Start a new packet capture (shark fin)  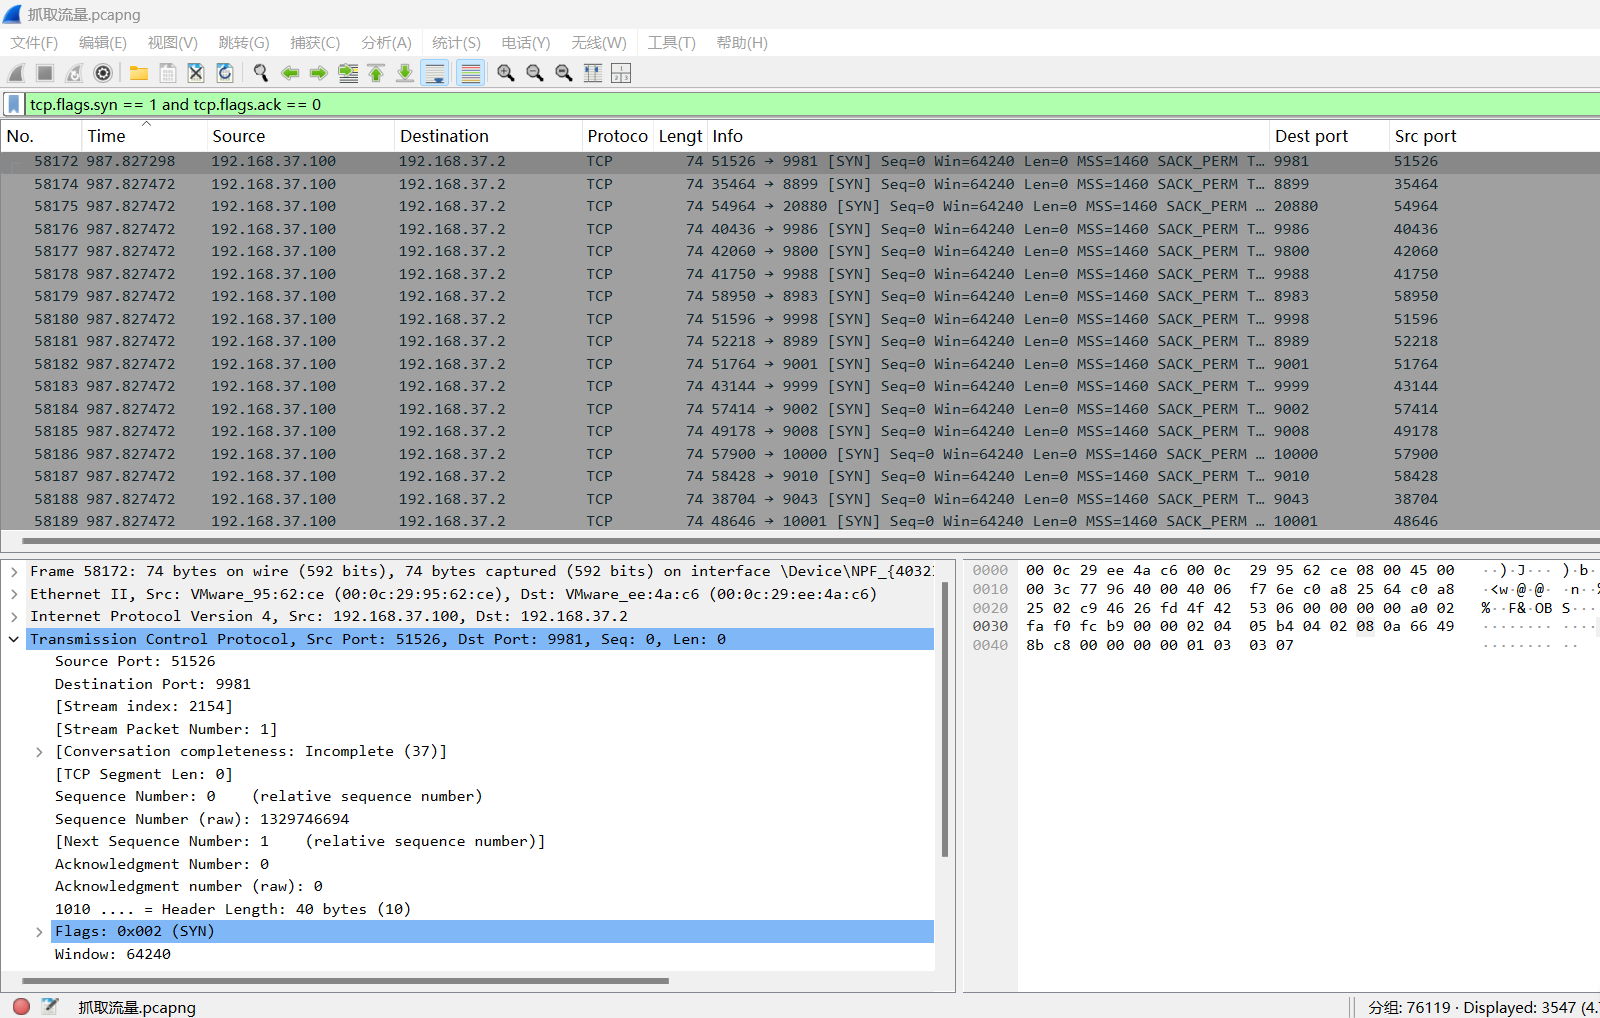point(16,73)
